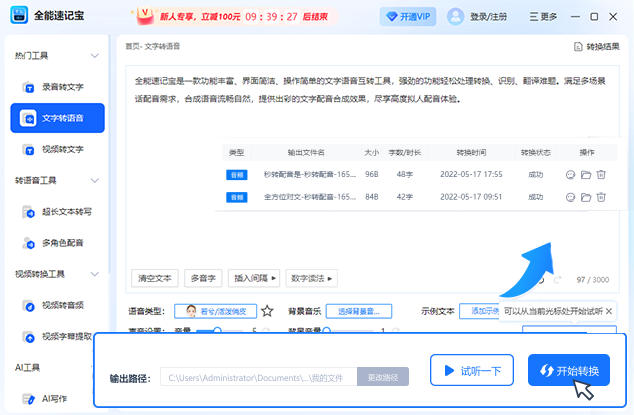This screenshot has width=634, height=415.
Task: Click file name 秒转配音是-秒转配音-165...
Action: 310,174
